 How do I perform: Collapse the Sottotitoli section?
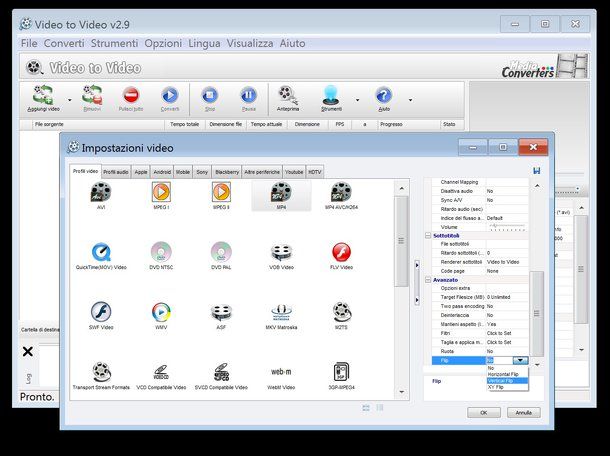click(x=428, y=236)
